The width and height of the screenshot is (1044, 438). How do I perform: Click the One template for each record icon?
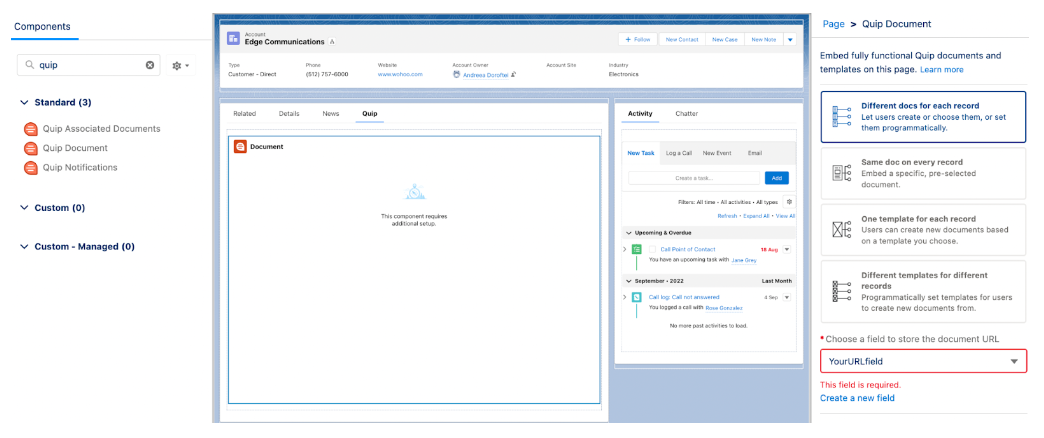(842, 230)
